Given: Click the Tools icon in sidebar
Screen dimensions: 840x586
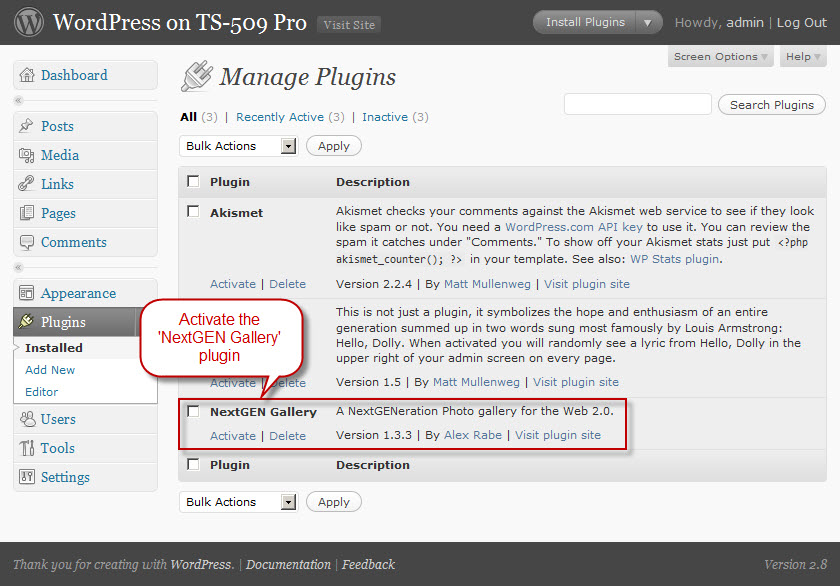Looking at the screenshot, I should click(27, 448).
